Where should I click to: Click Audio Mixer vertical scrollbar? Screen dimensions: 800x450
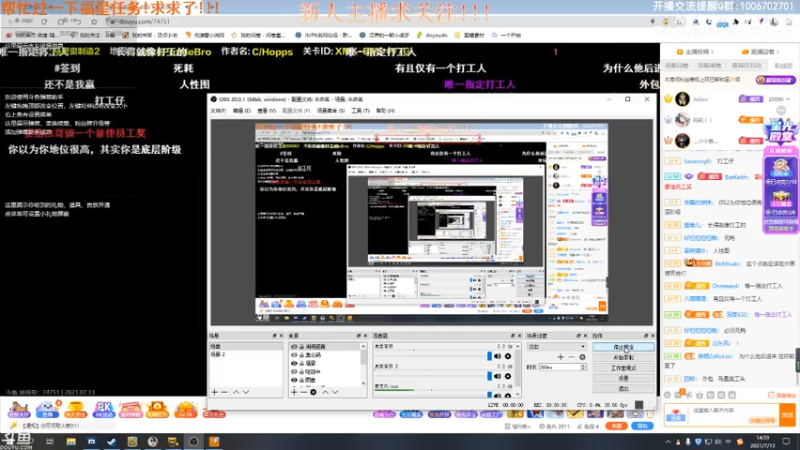(518, 370)
